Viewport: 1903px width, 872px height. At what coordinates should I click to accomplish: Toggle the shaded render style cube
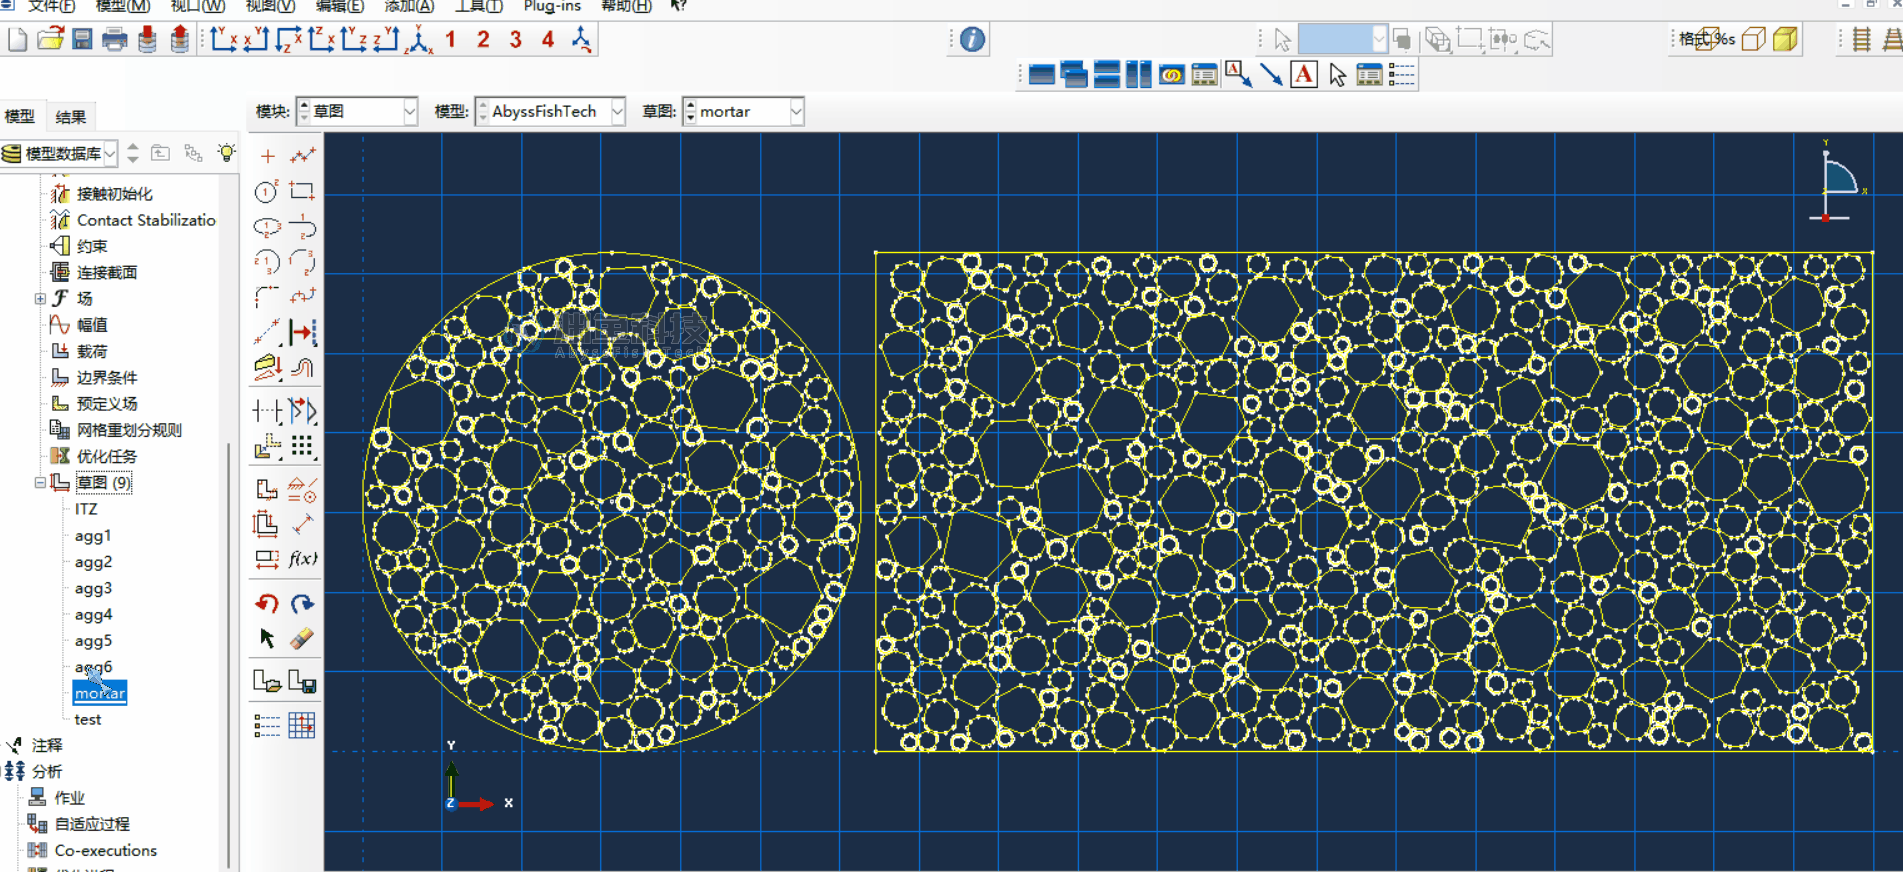1785,40
